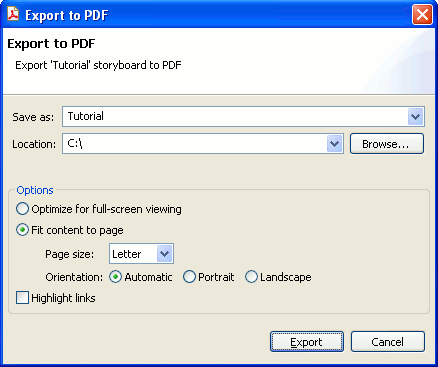438x367 pixels.
Task: Click the Export 'Tutorial' storyboard to PDF description
Action: 98,65
